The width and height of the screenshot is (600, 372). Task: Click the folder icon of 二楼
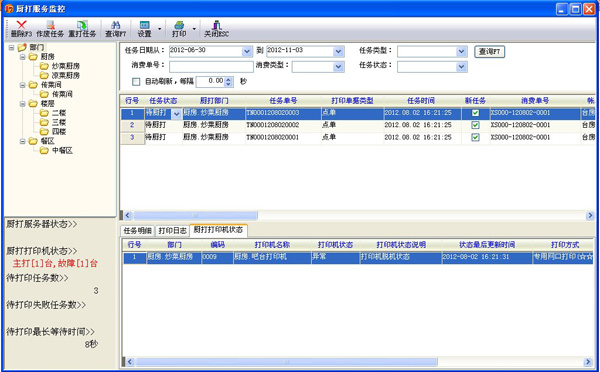click(44, 113)
